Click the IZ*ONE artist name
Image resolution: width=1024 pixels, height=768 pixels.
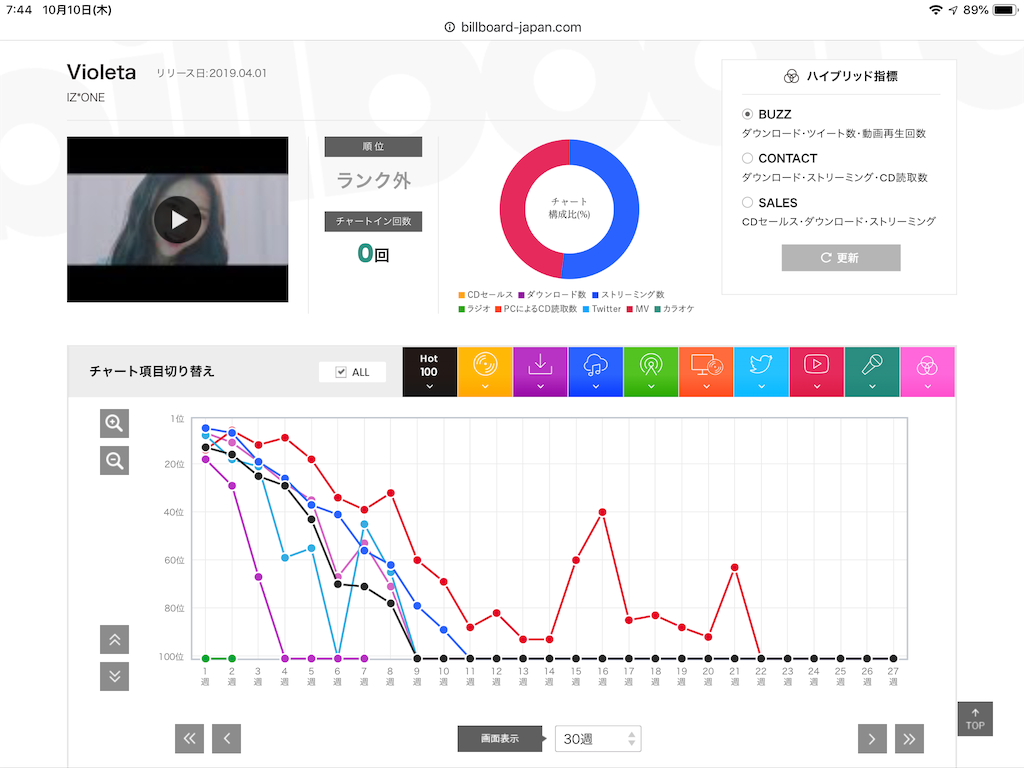point(86,97)
